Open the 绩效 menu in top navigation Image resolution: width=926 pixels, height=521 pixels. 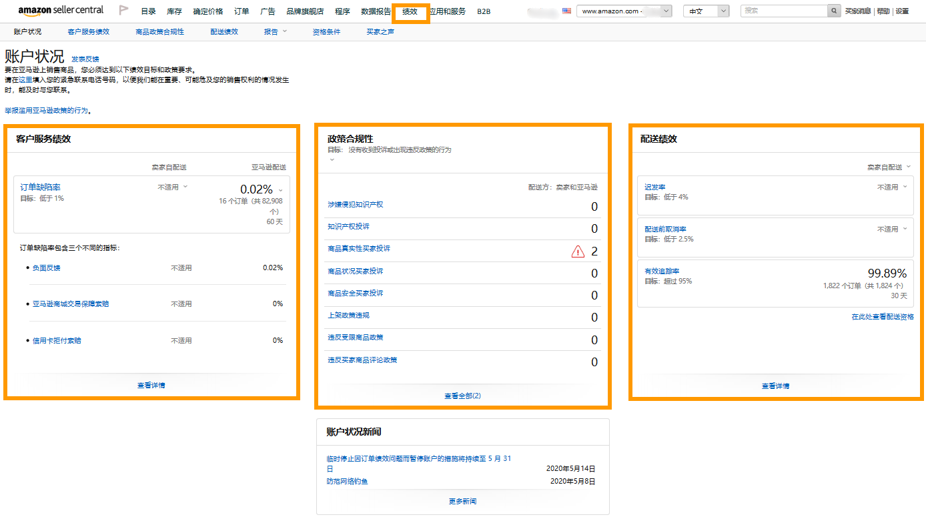tap(410, 12)
